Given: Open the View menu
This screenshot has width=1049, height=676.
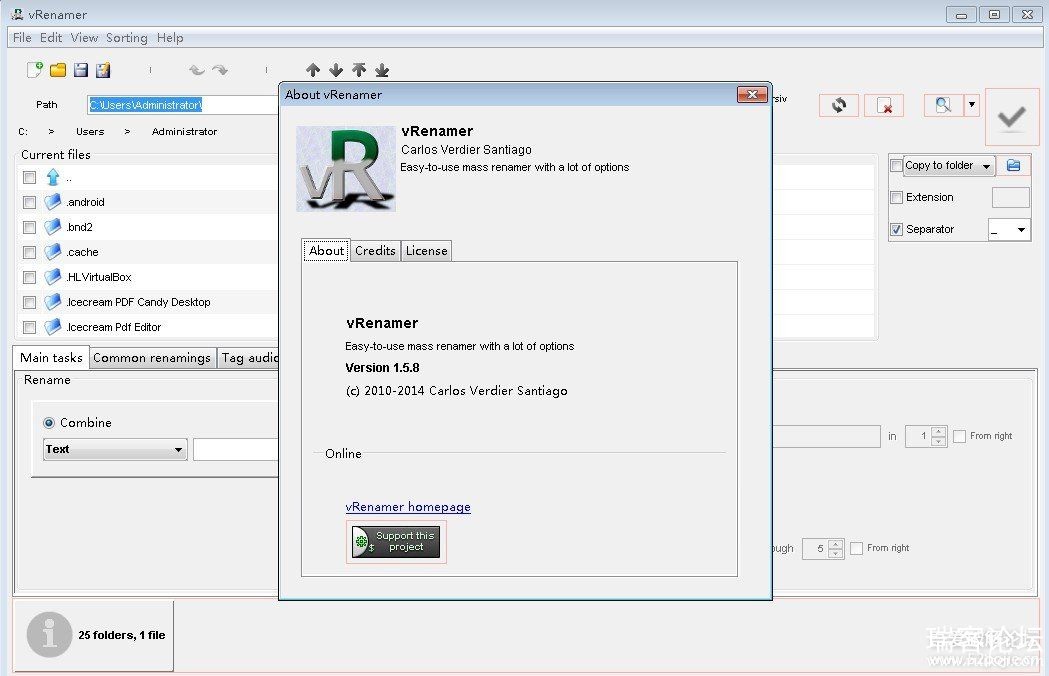Looking at the screenshot, I should (x=84, y=37).
